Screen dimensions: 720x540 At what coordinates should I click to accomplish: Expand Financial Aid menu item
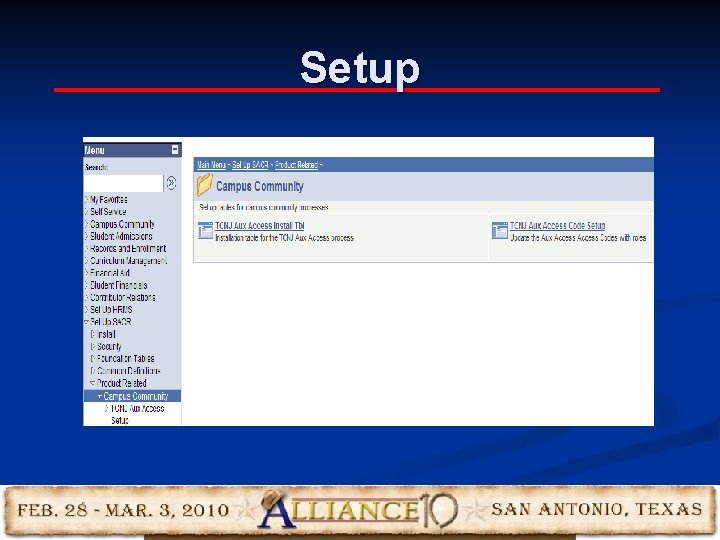coord(109,273)
